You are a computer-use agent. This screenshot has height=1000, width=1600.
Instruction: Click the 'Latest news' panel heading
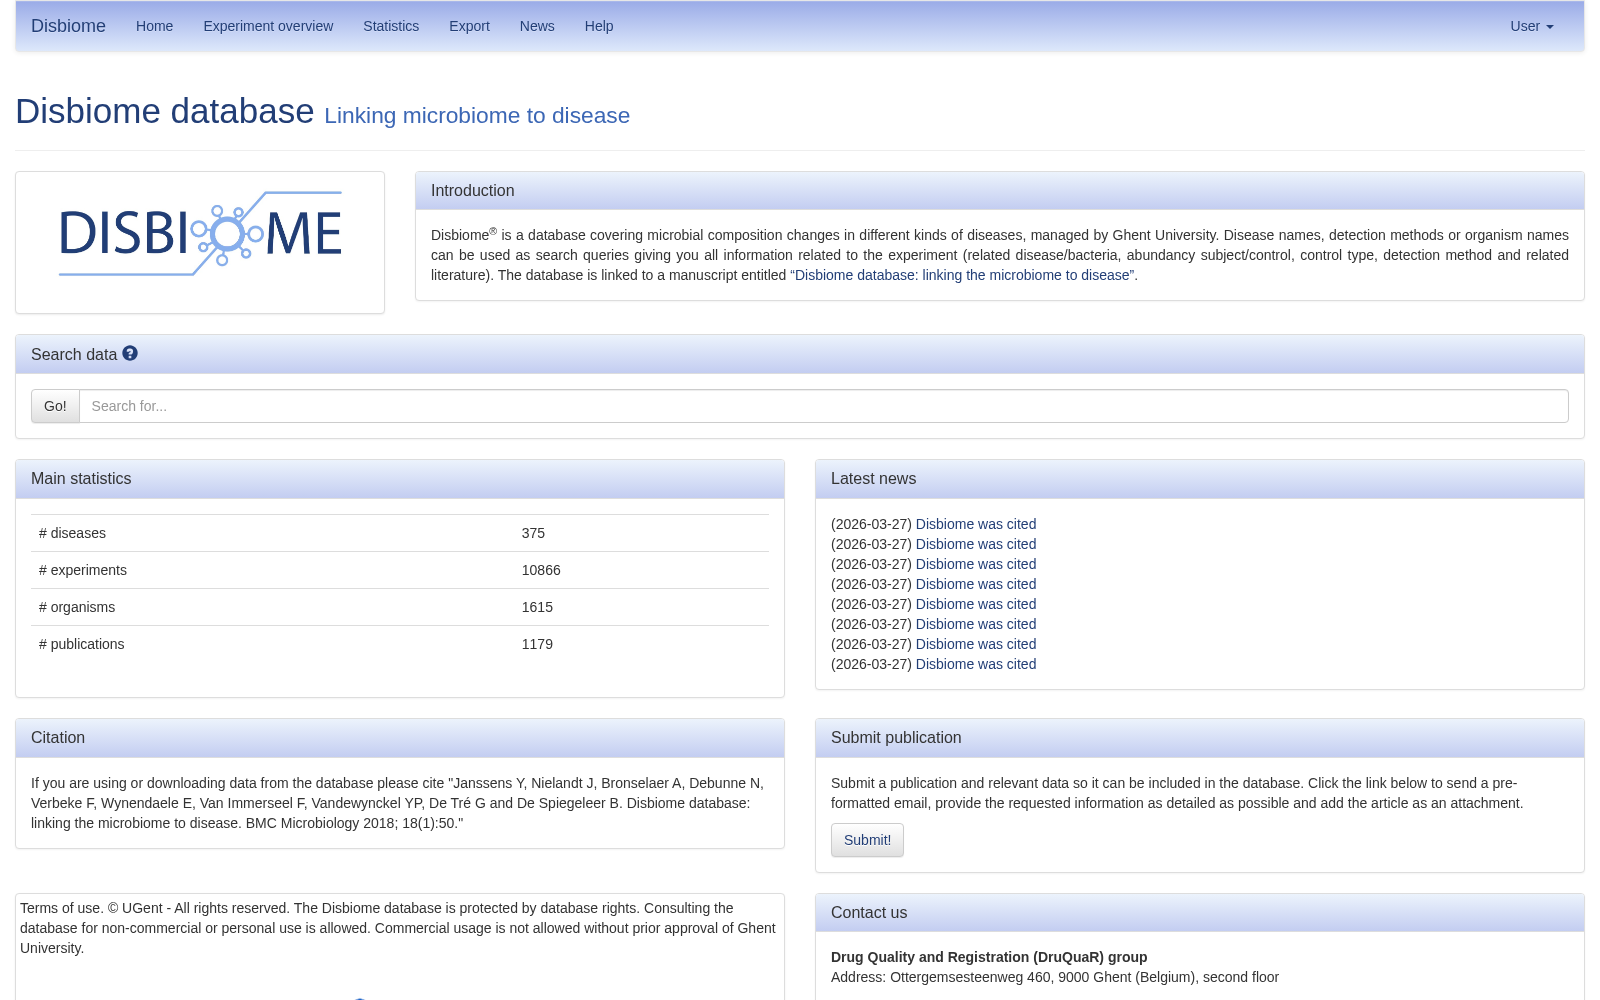[x=873, y=478]
